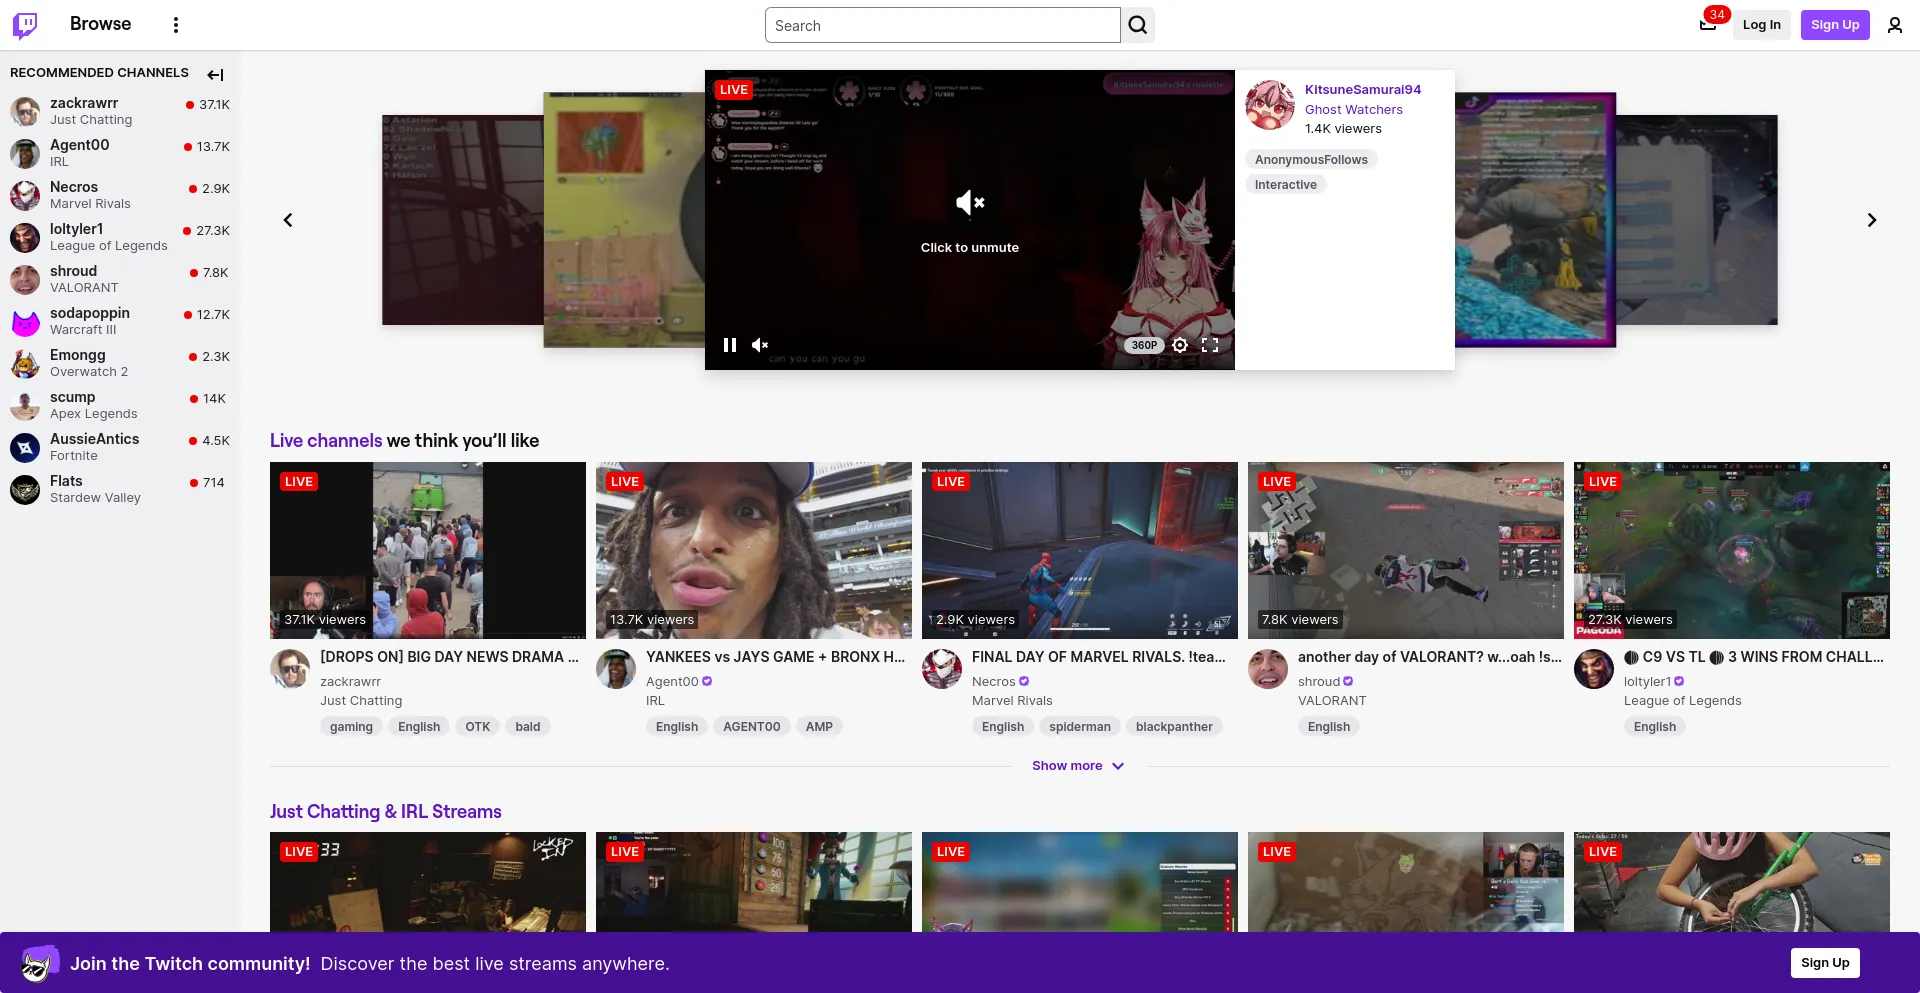Image resolution: width=1920 pixels, height=993 pixels.
Task: Click the magnifier search button
Action: click(1138, 25)
